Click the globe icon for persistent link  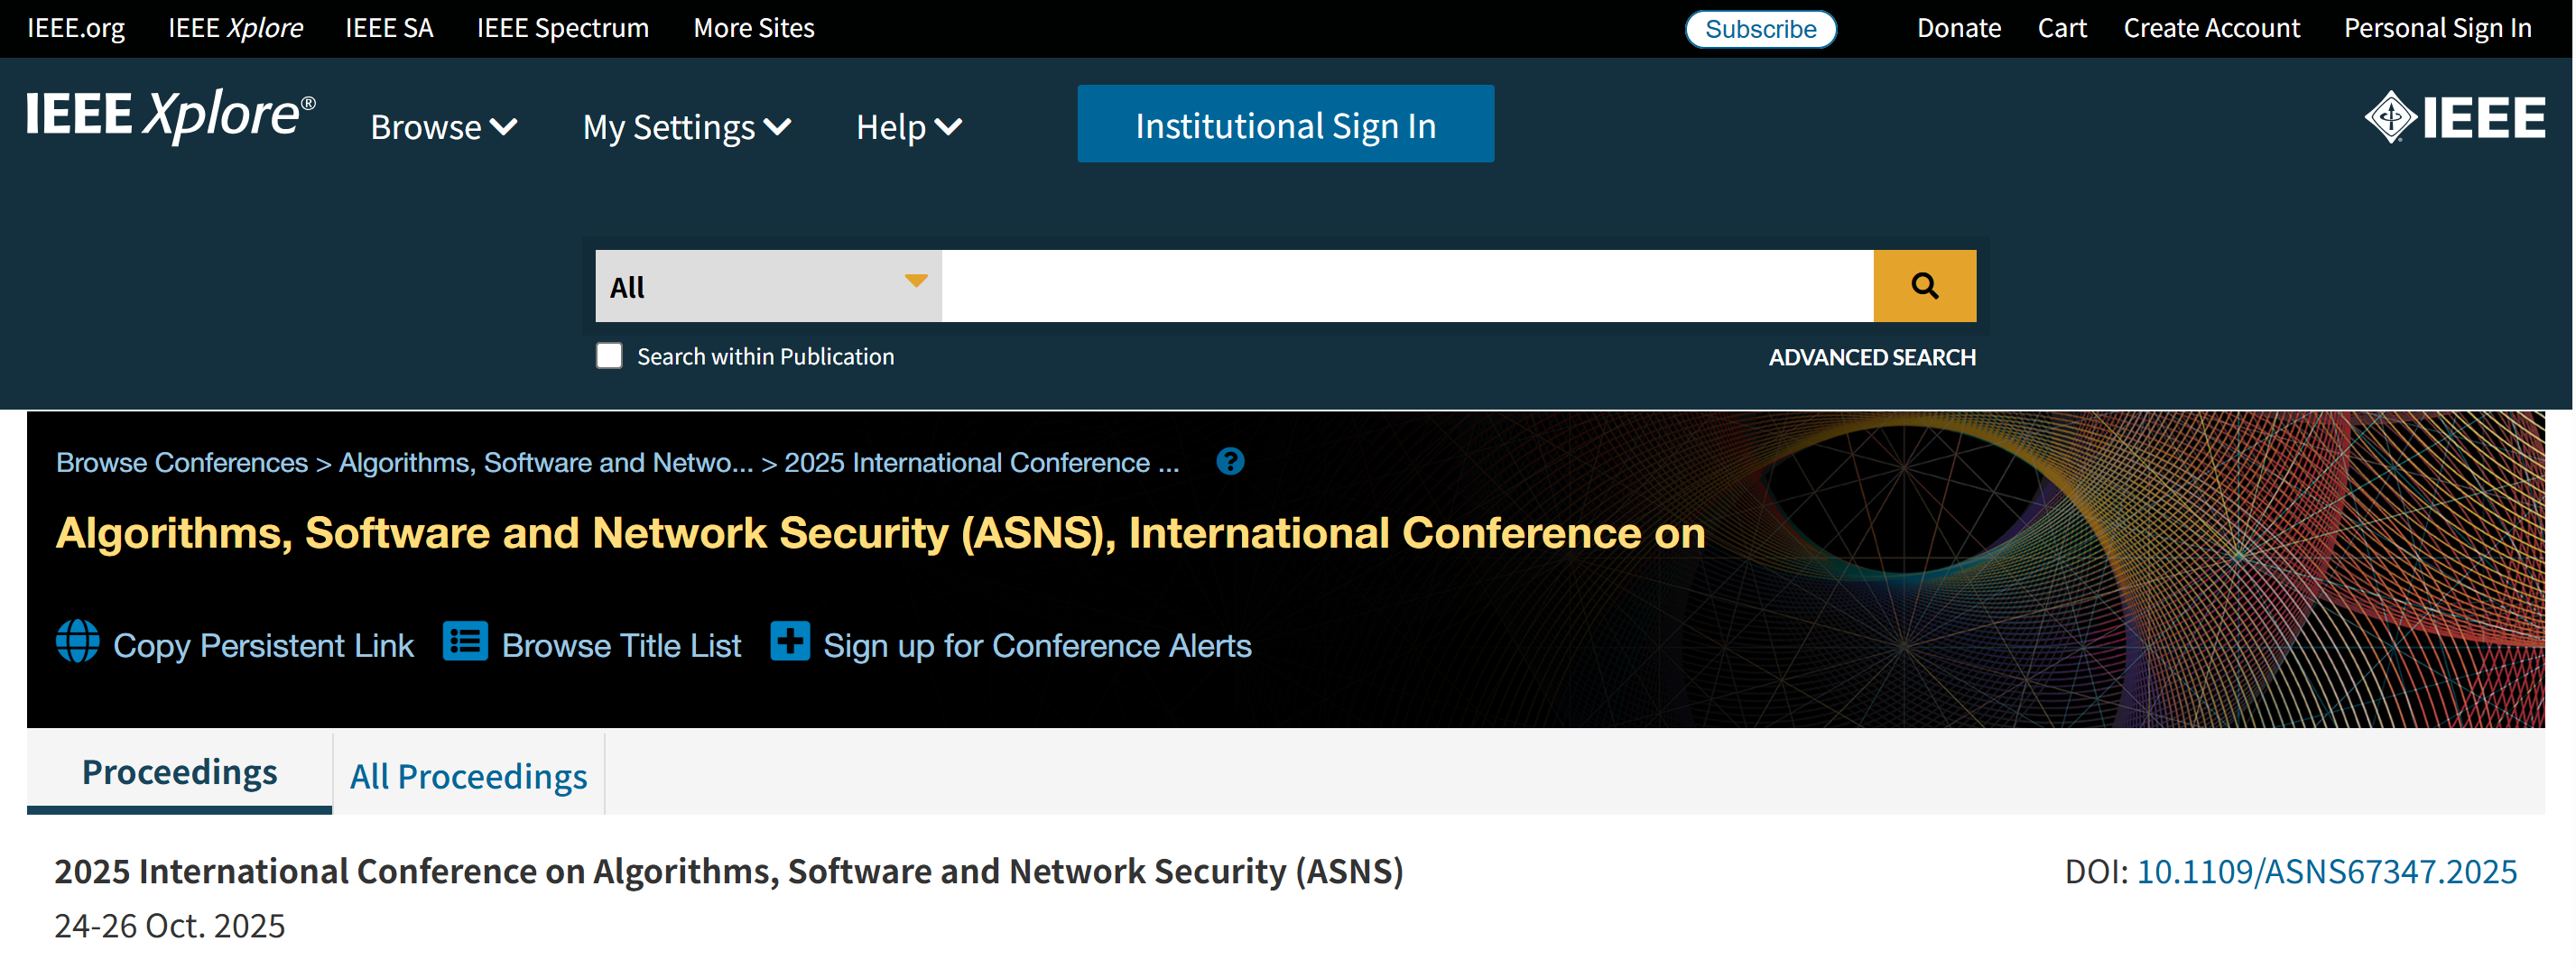coord(77,642)
